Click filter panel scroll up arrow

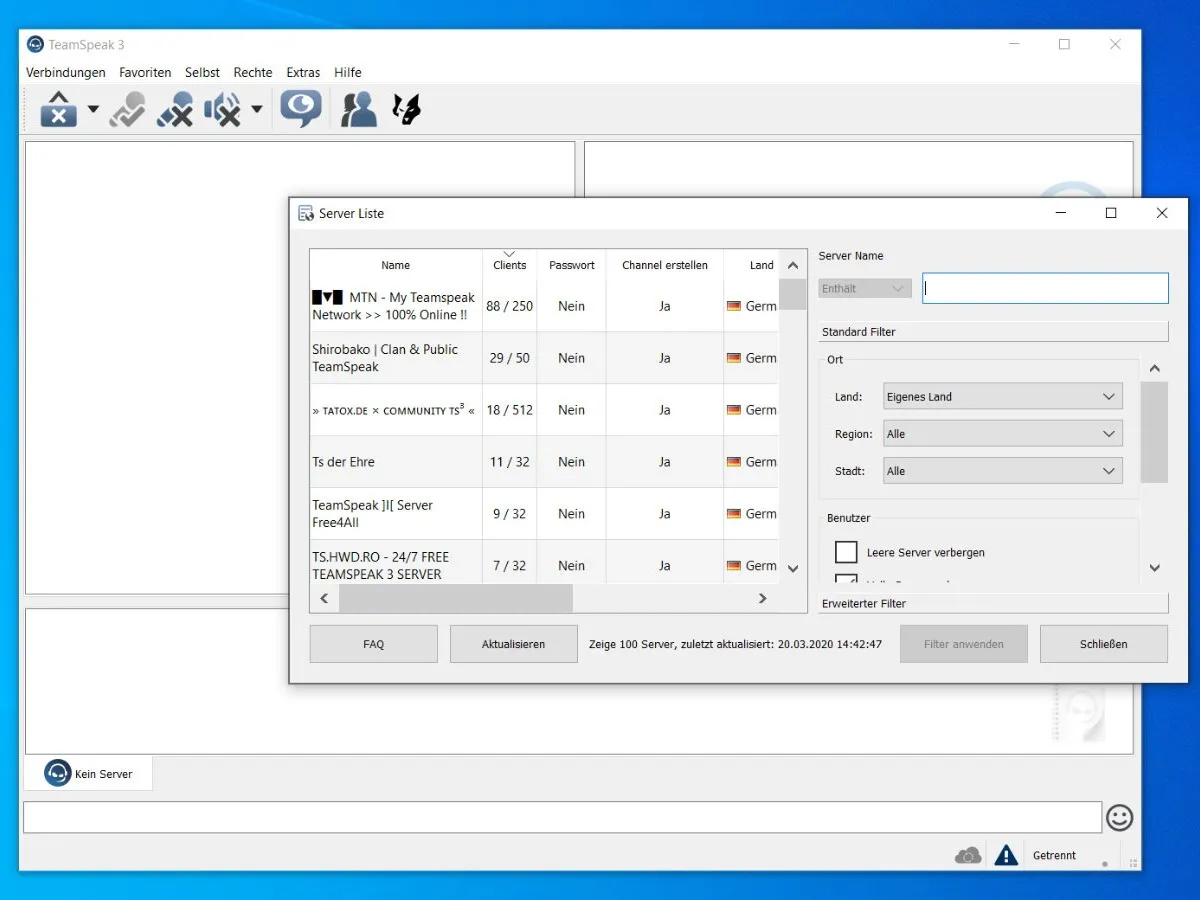(x=1155, y=369)
